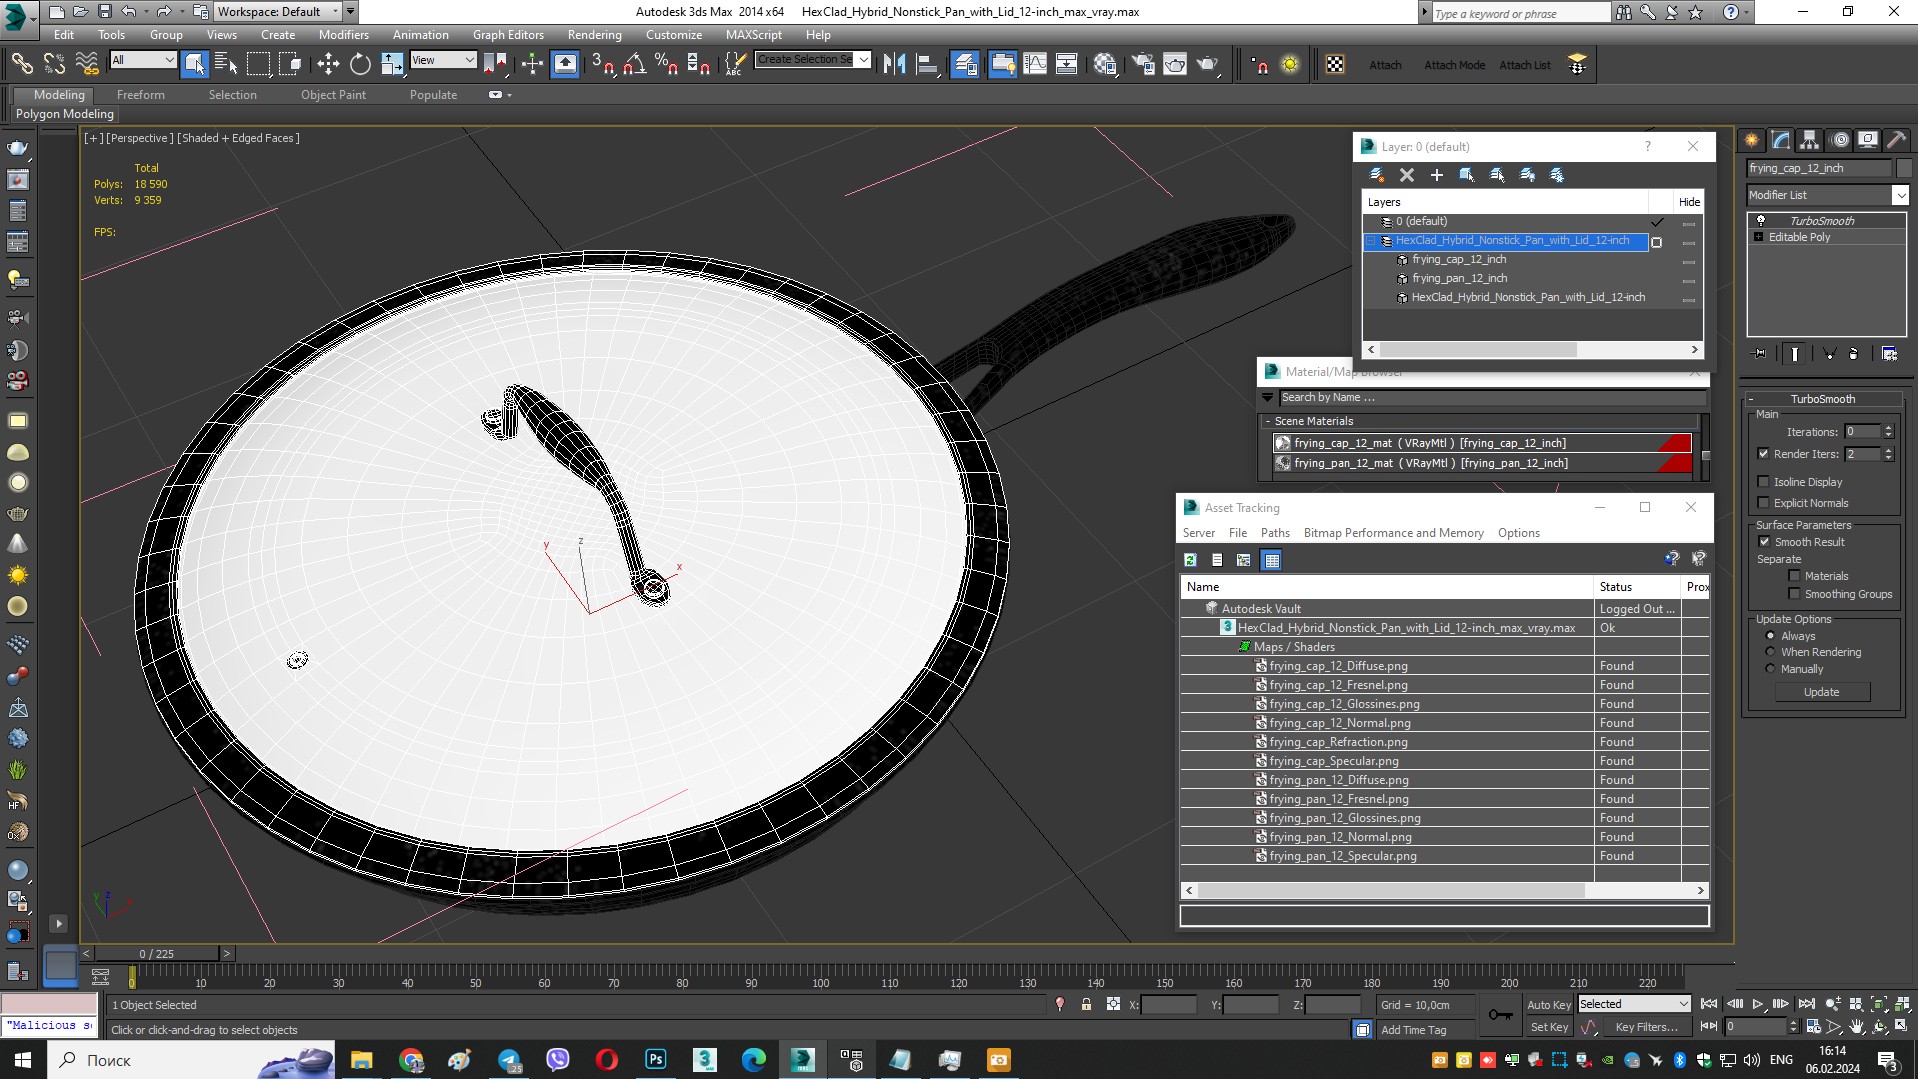Image resolution: width=1918 pixels, height=1079 pixels.
Task: Open the key filter Selected dropdown
Action: pos(1634,1004)
